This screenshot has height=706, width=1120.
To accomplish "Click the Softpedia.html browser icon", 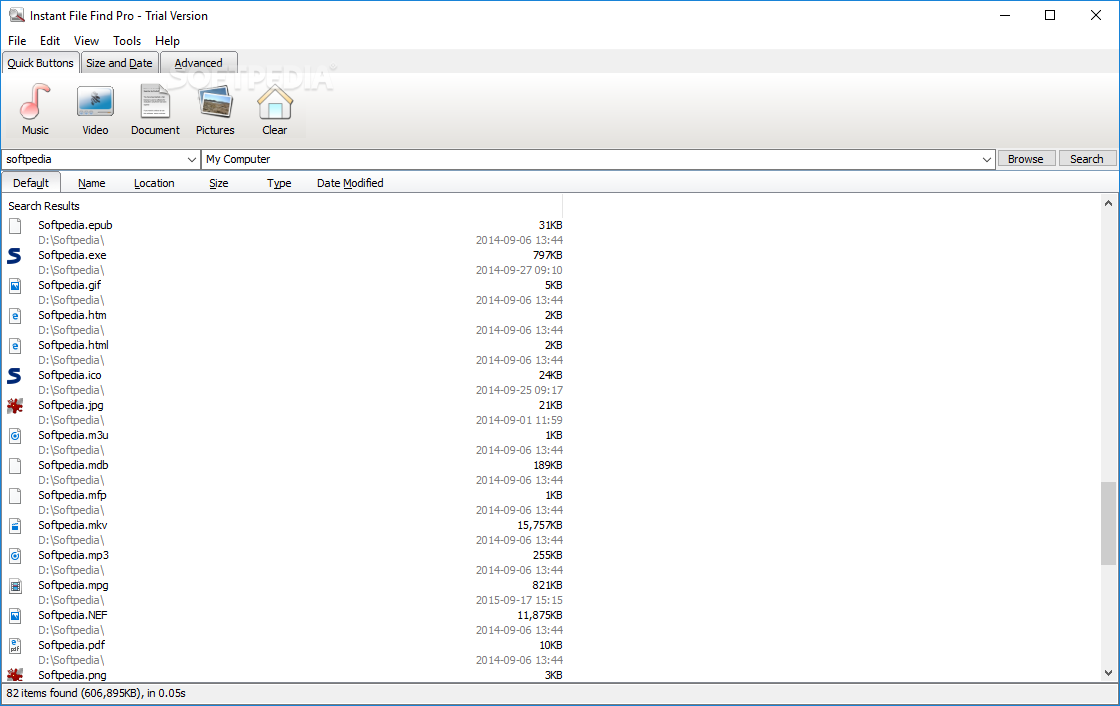I will [x=15, y=346].
